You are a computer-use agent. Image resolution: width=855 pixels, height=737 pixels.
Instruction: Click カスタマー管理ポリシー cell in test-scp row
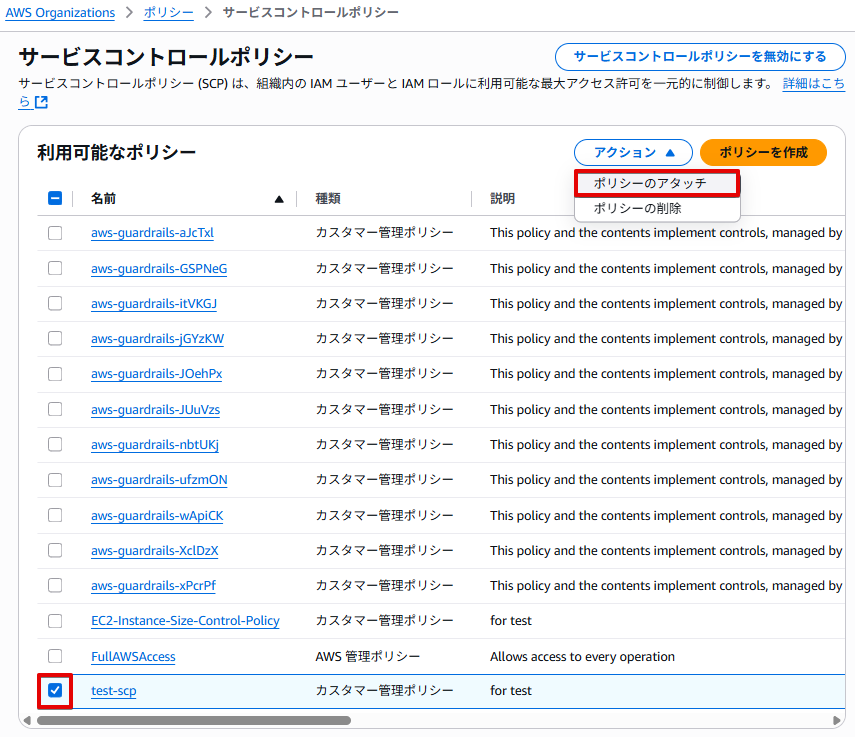pos(384,691)
